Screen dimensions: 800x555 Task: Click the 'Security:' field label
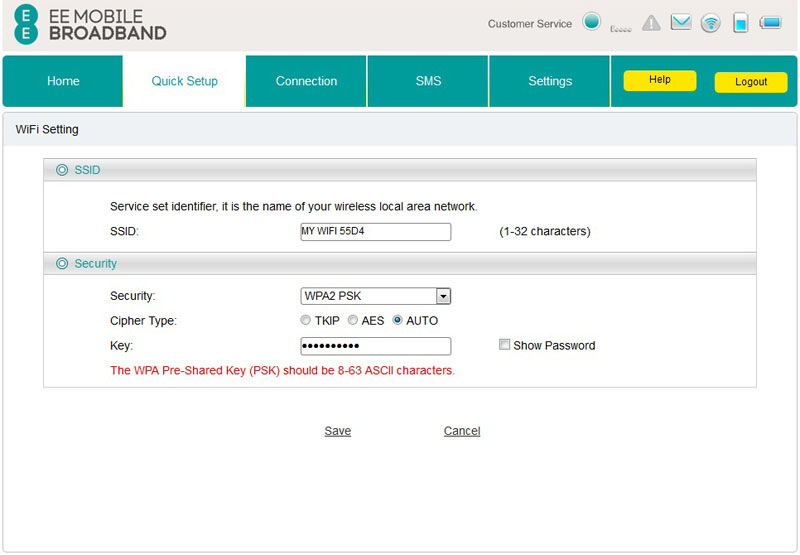pos(132,296)
